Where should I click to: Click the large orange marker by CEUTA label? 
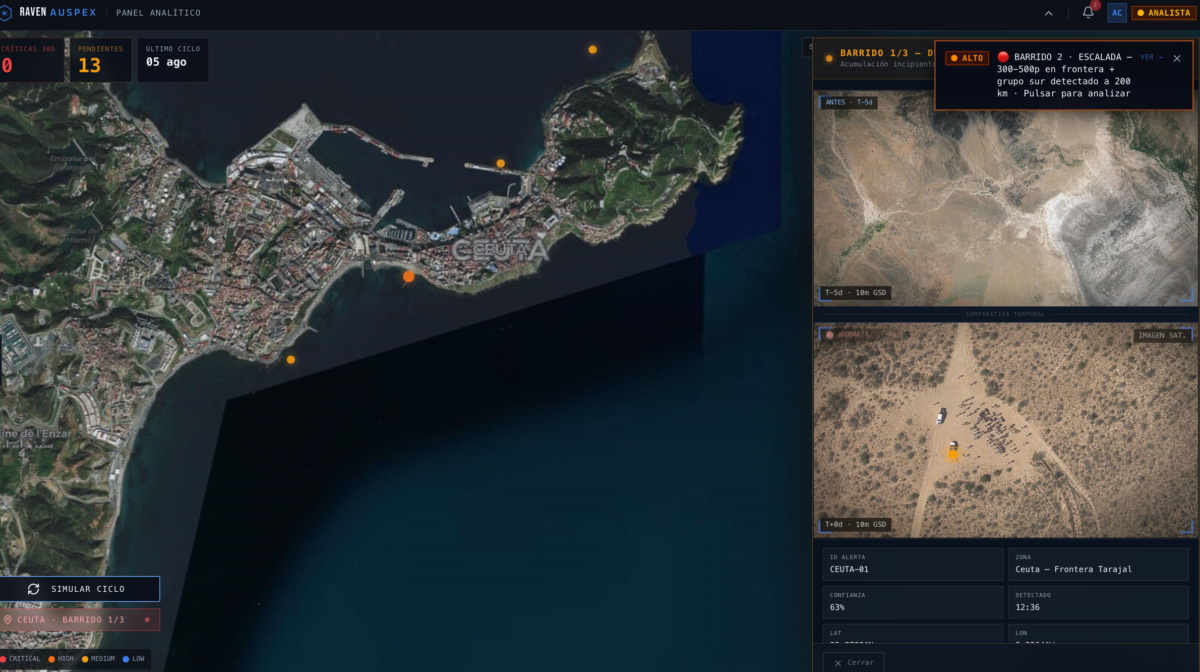[x=408, y=276]
